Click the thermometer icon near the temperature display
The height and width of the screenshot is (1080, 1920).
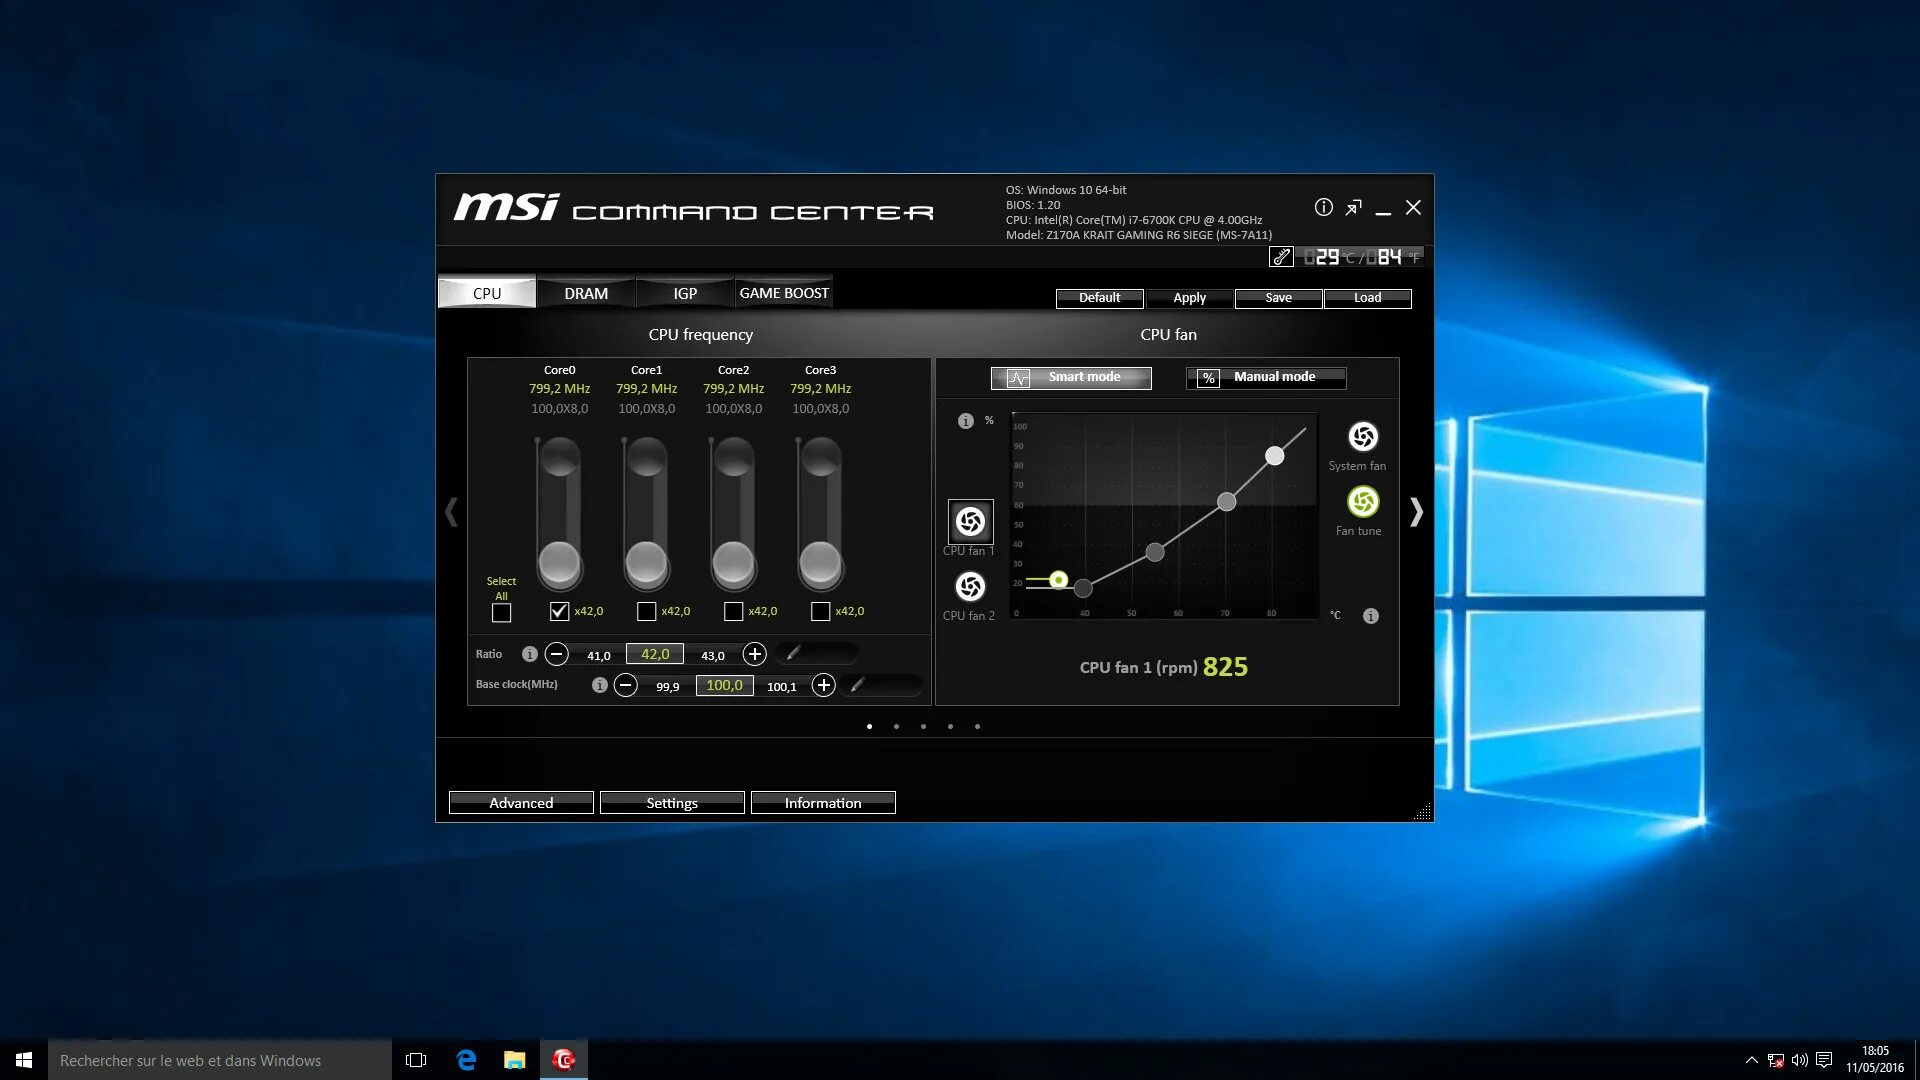pyautogui.click(x=1281, y=257)
